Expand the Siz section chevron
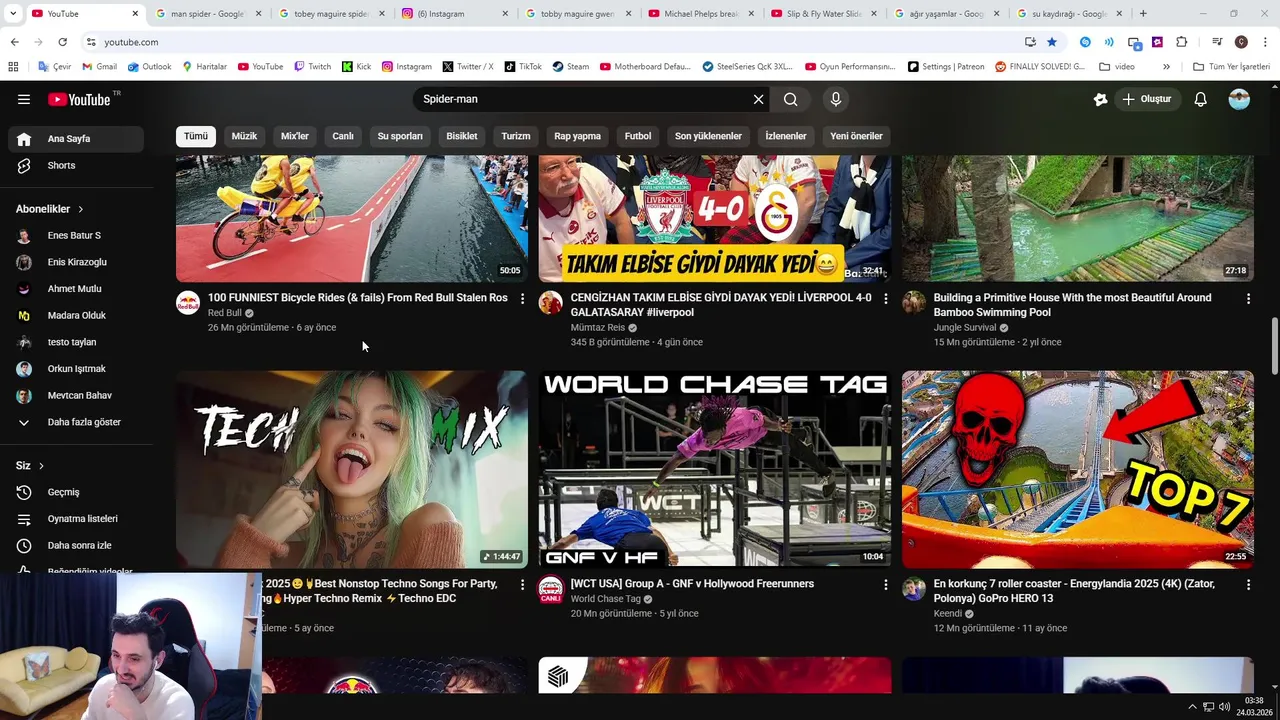The width and height of the screenshot is (1280, 720). 41,466
